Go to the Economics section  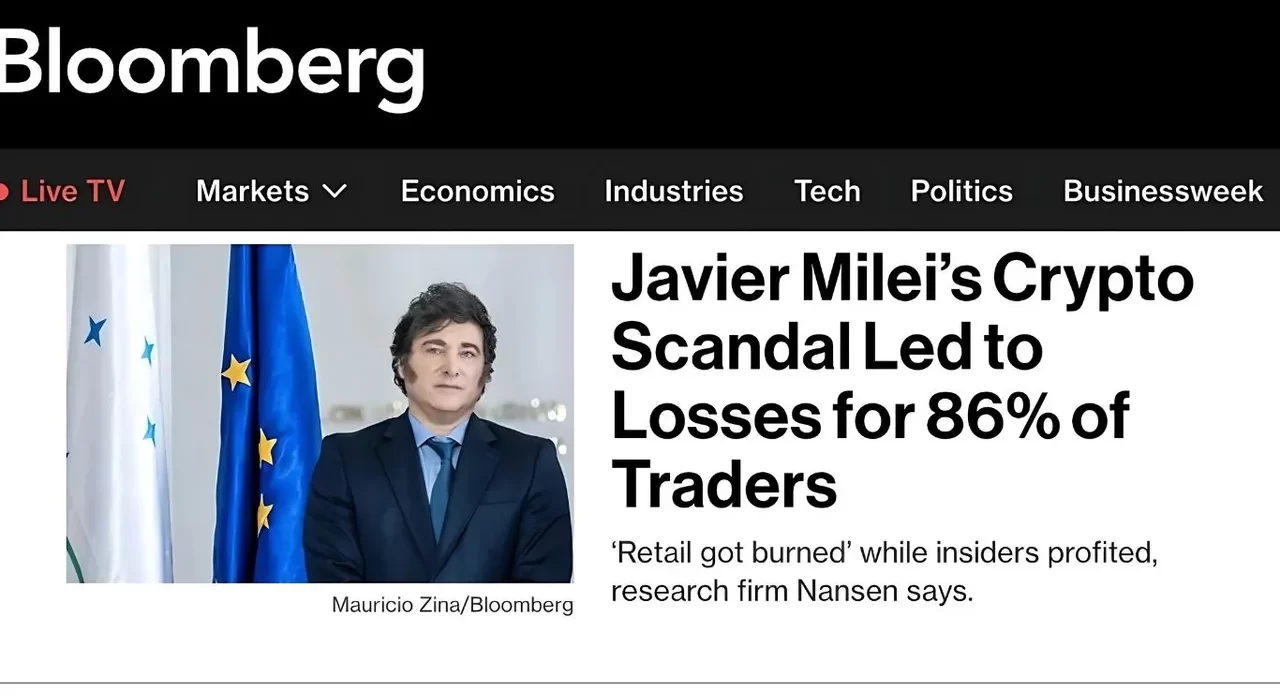point(477,191)
